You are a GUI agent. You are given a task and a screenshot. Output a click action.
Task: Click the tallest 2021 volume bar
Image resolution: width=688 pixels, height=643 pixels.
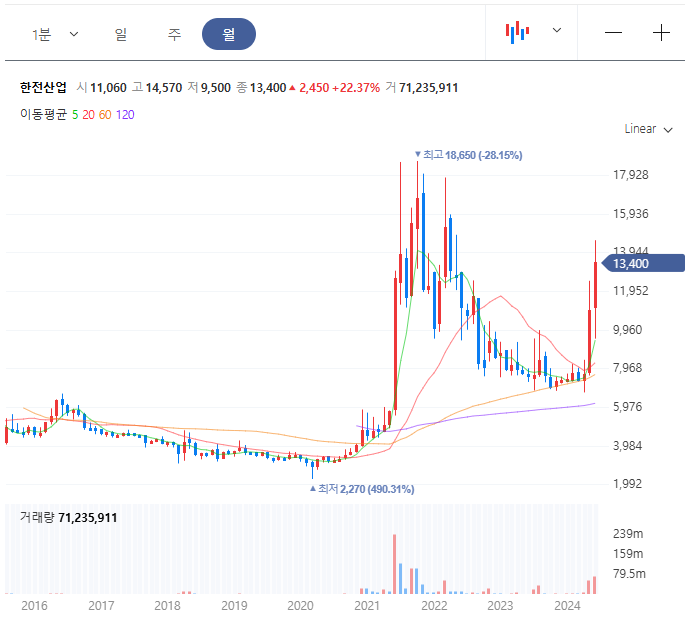[394, 564]
